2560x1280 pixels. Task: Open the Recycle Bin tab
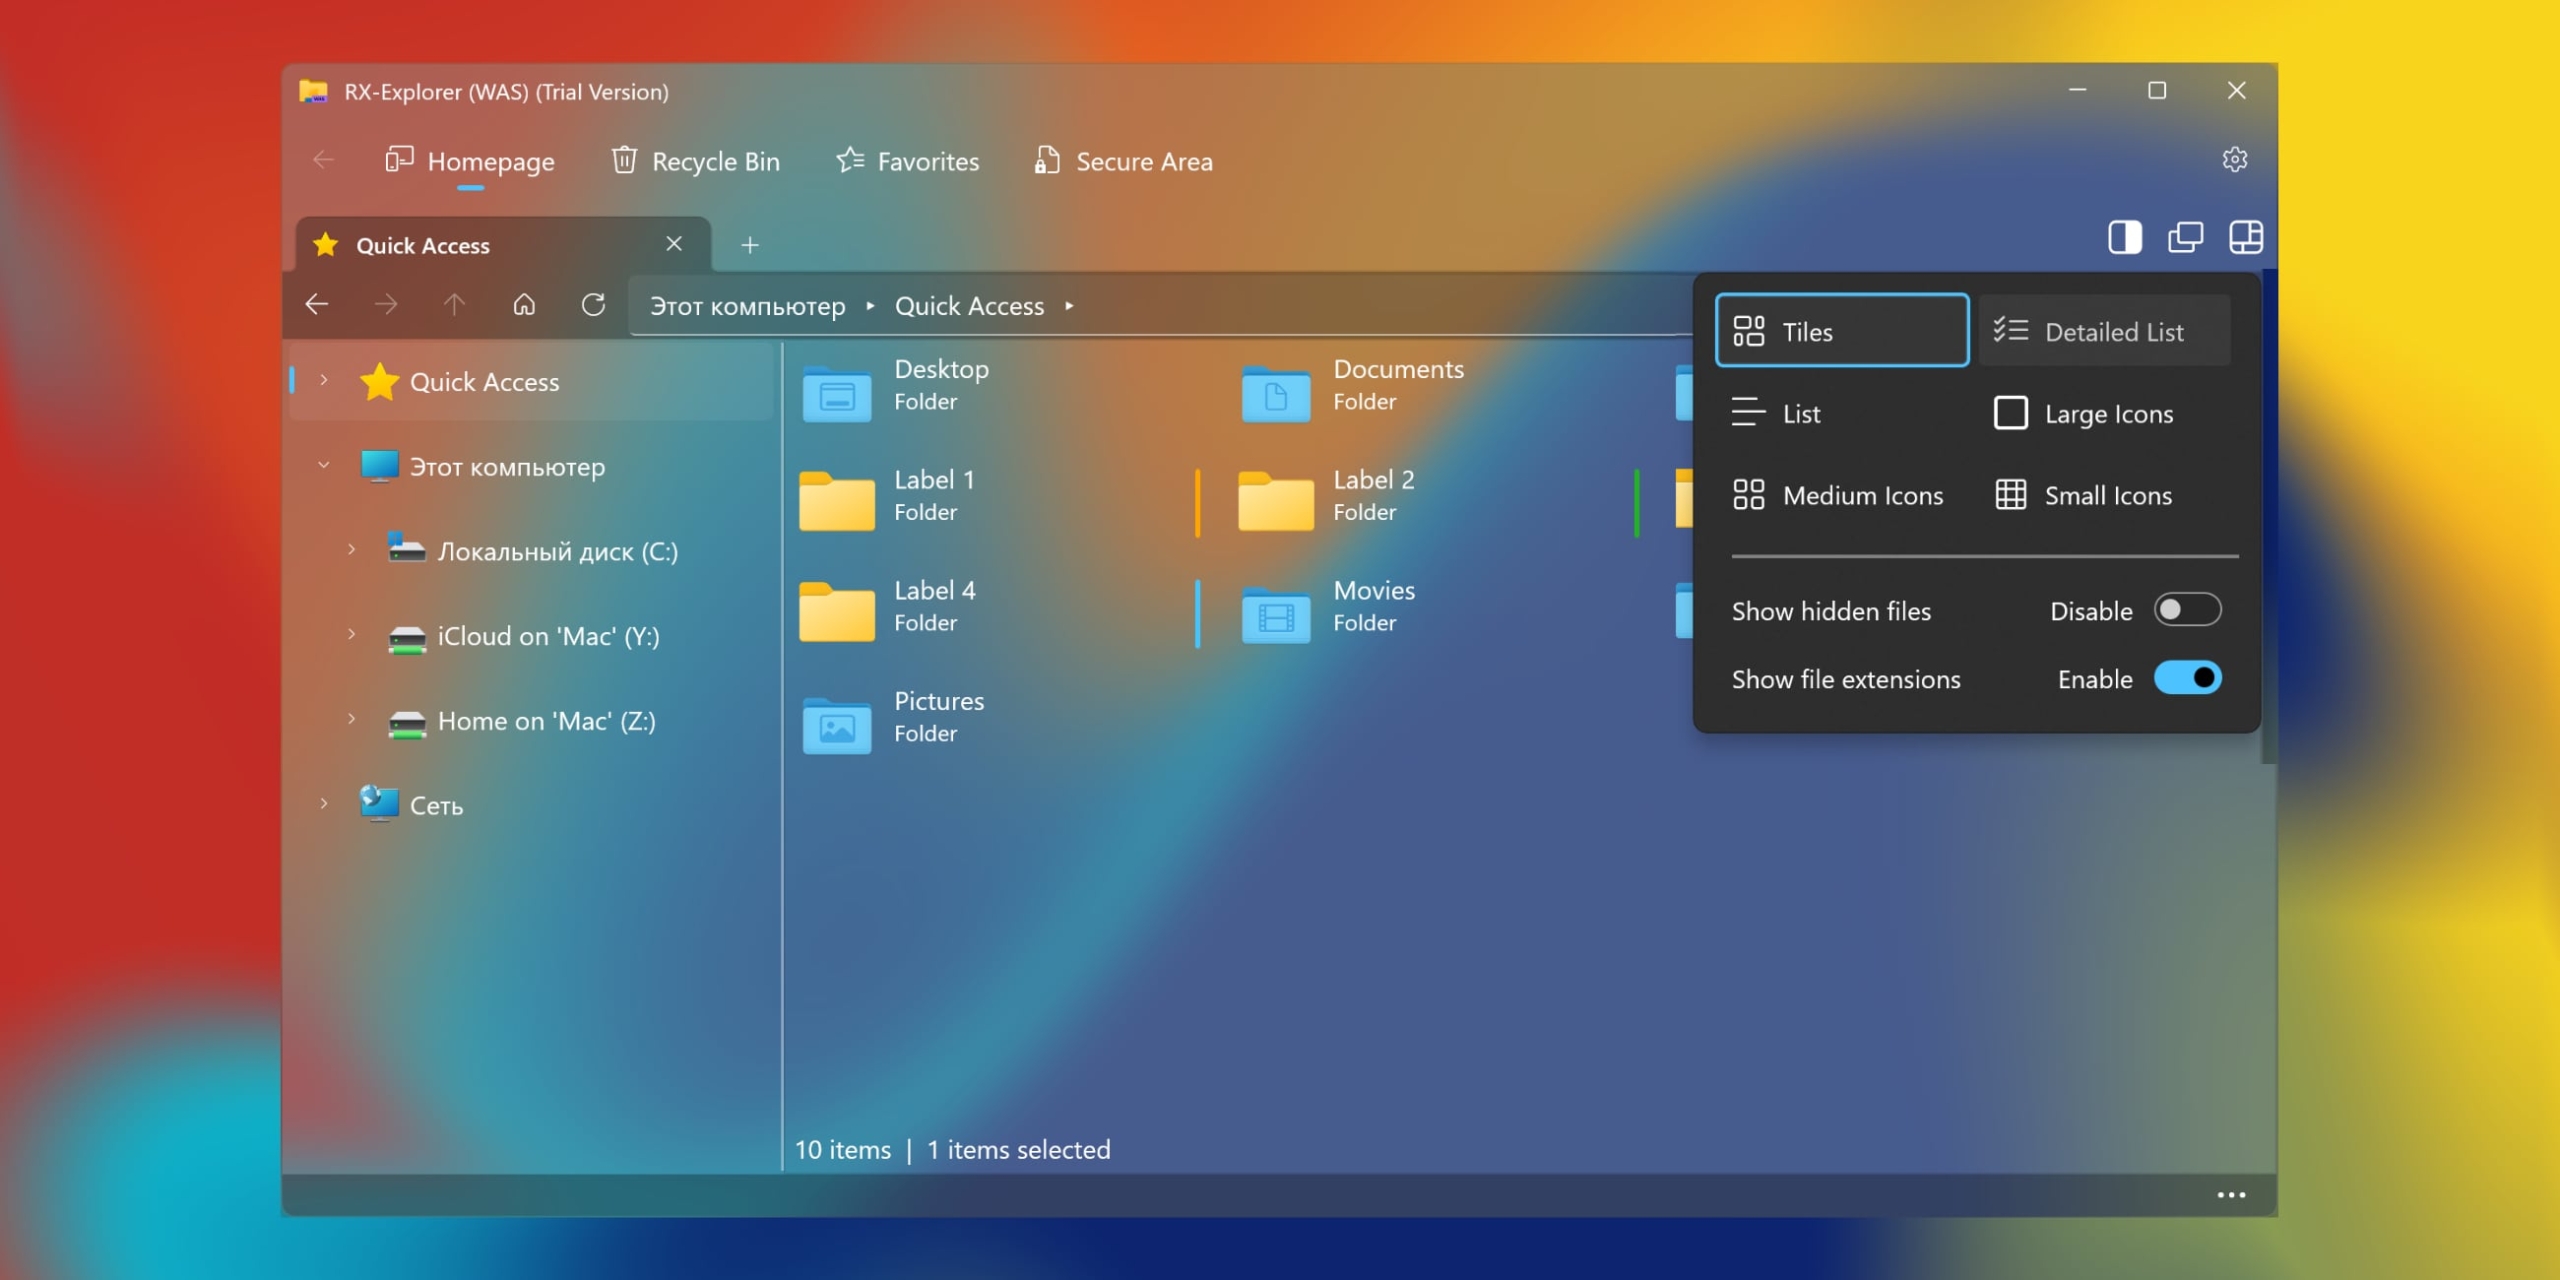[696, 161]
